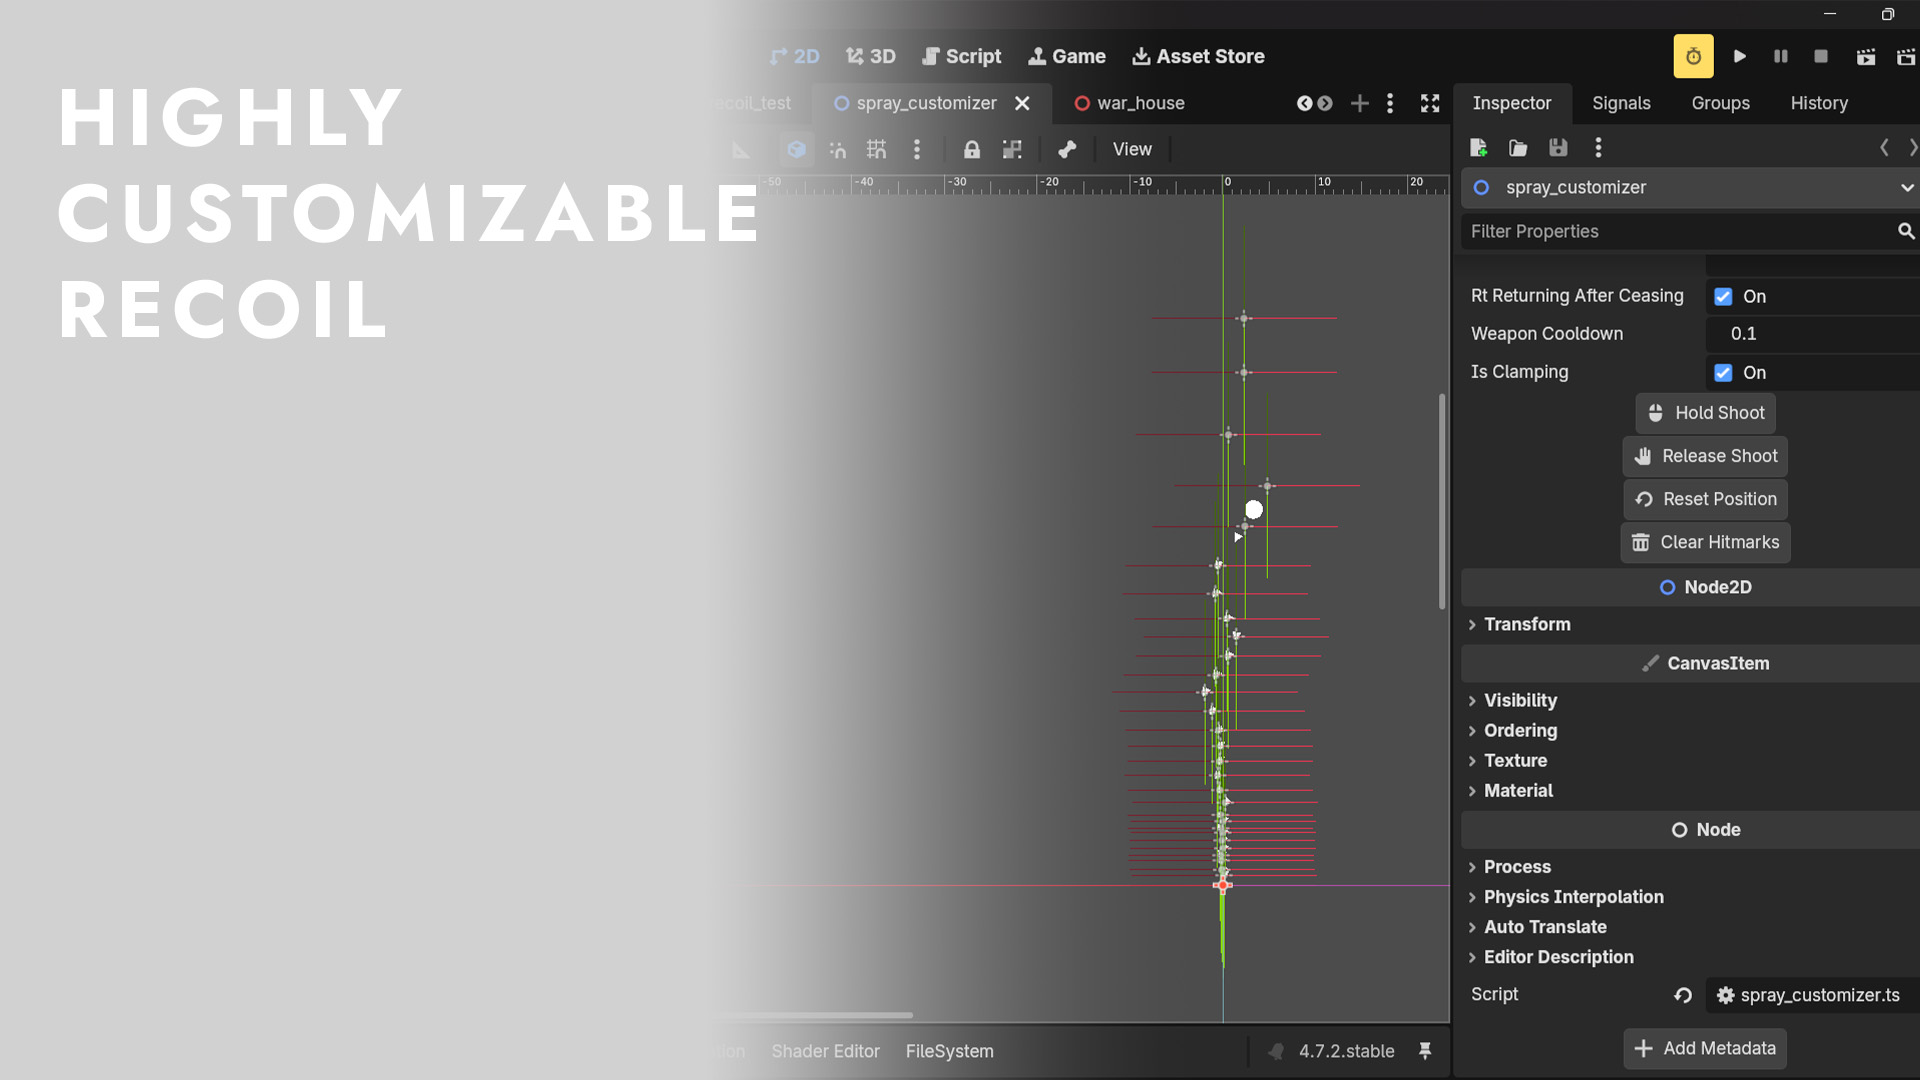1920x1080 pixels.
Task: Click reload script icon next to Script
Action: [1683, 995]
